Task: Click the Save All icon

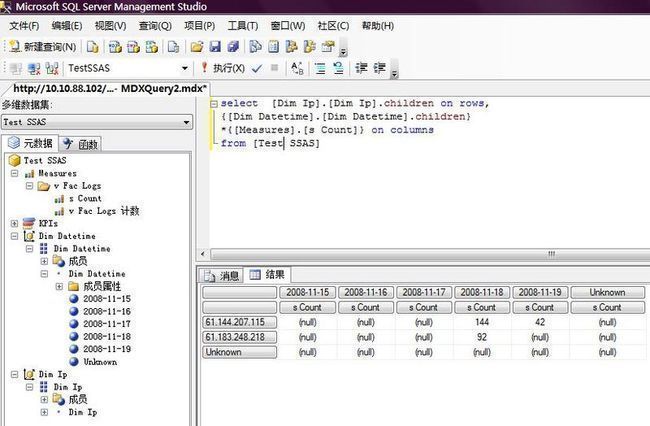Action: click(233, 47)
